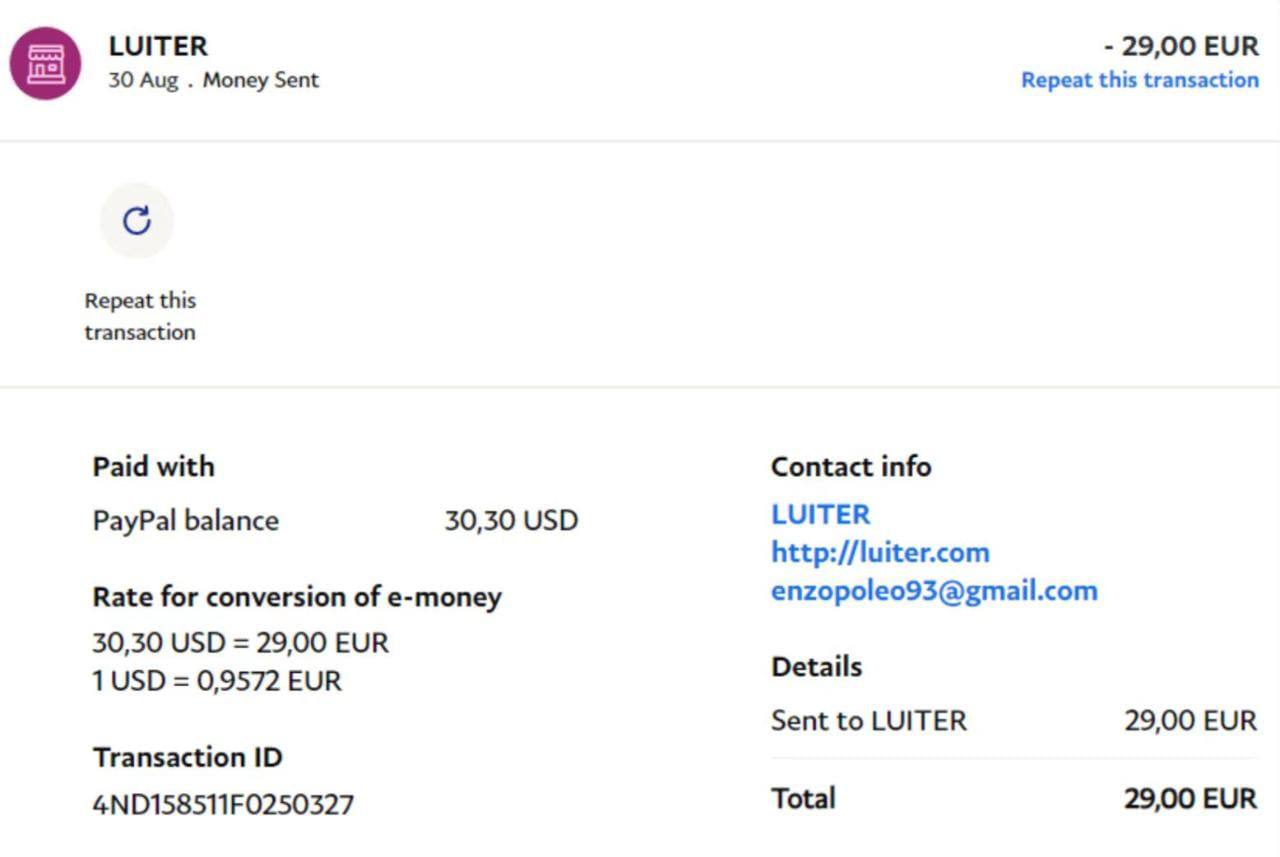Click the Contact info heading
The image size is (1280, 857).
pos(851,466)
